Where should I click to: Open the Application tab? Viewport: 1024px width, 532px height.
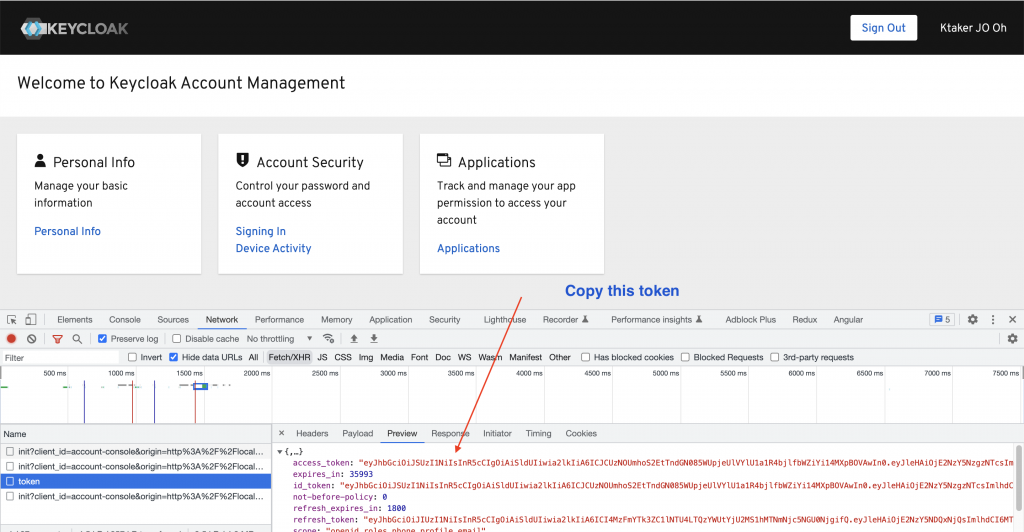(x=391, y=320)
